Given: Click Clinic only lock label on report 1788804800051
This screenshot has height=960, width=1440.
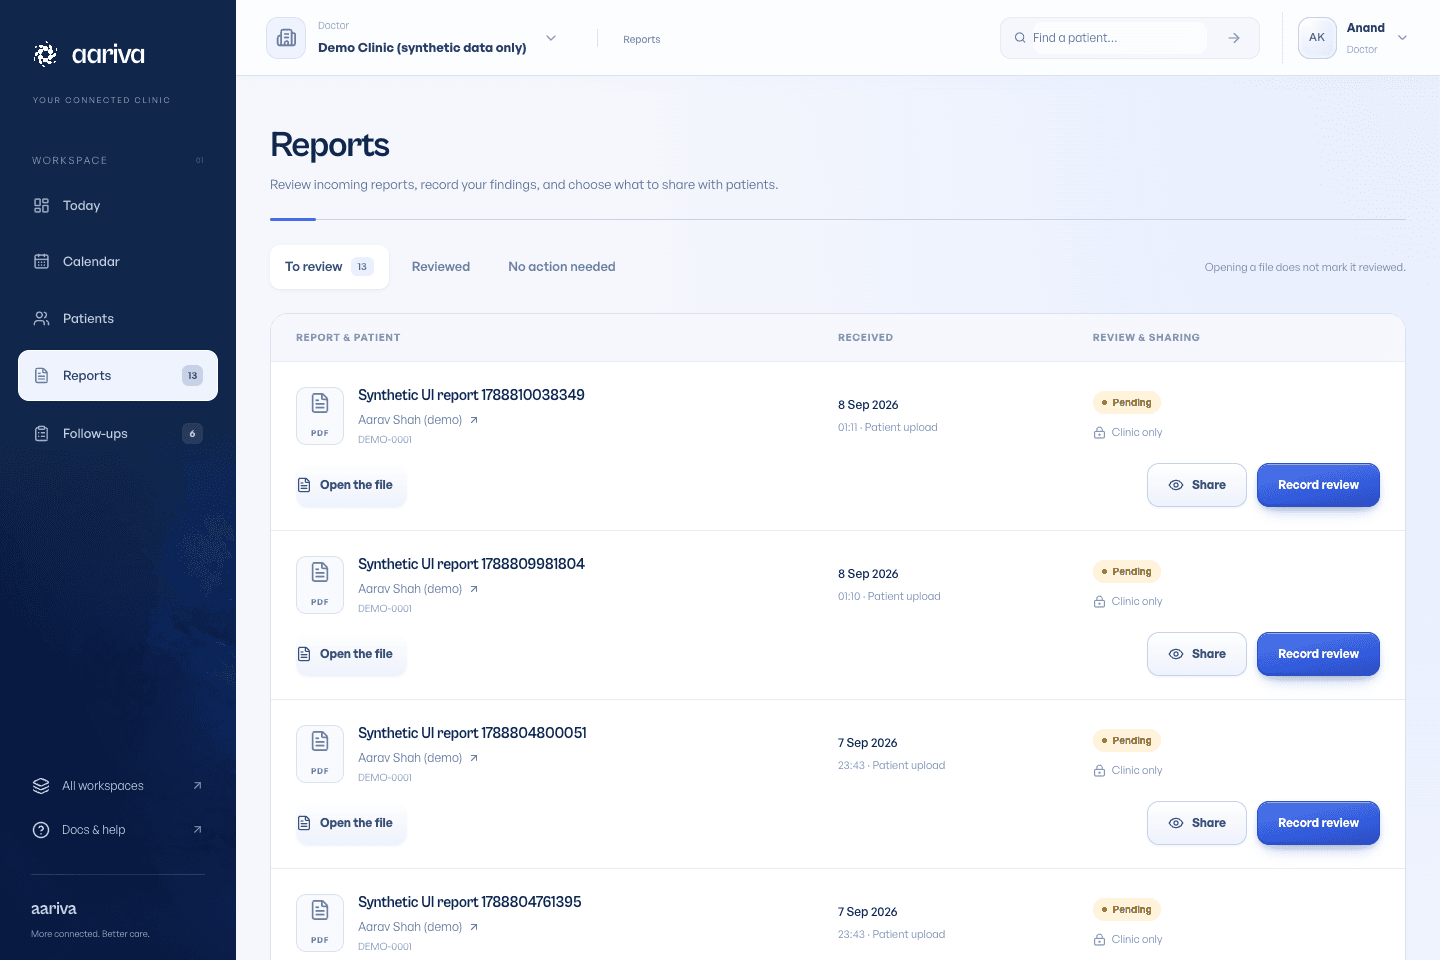Looking at the screenshot, I should (x=1128, y=770).
